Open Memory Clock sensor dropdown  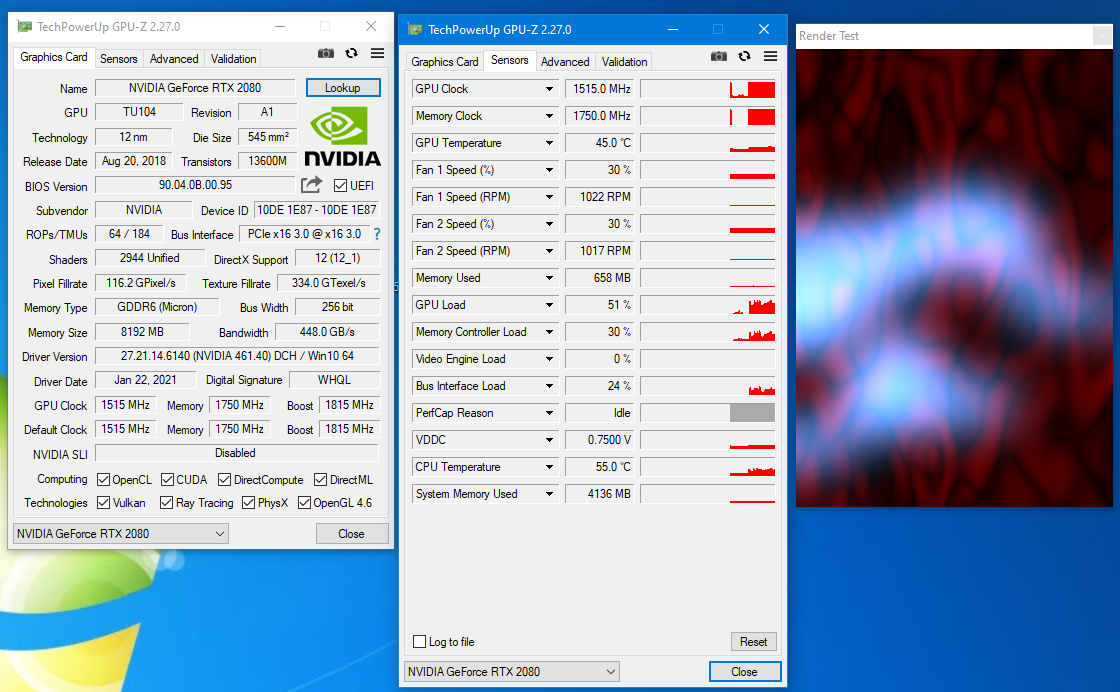click(549, 116)
